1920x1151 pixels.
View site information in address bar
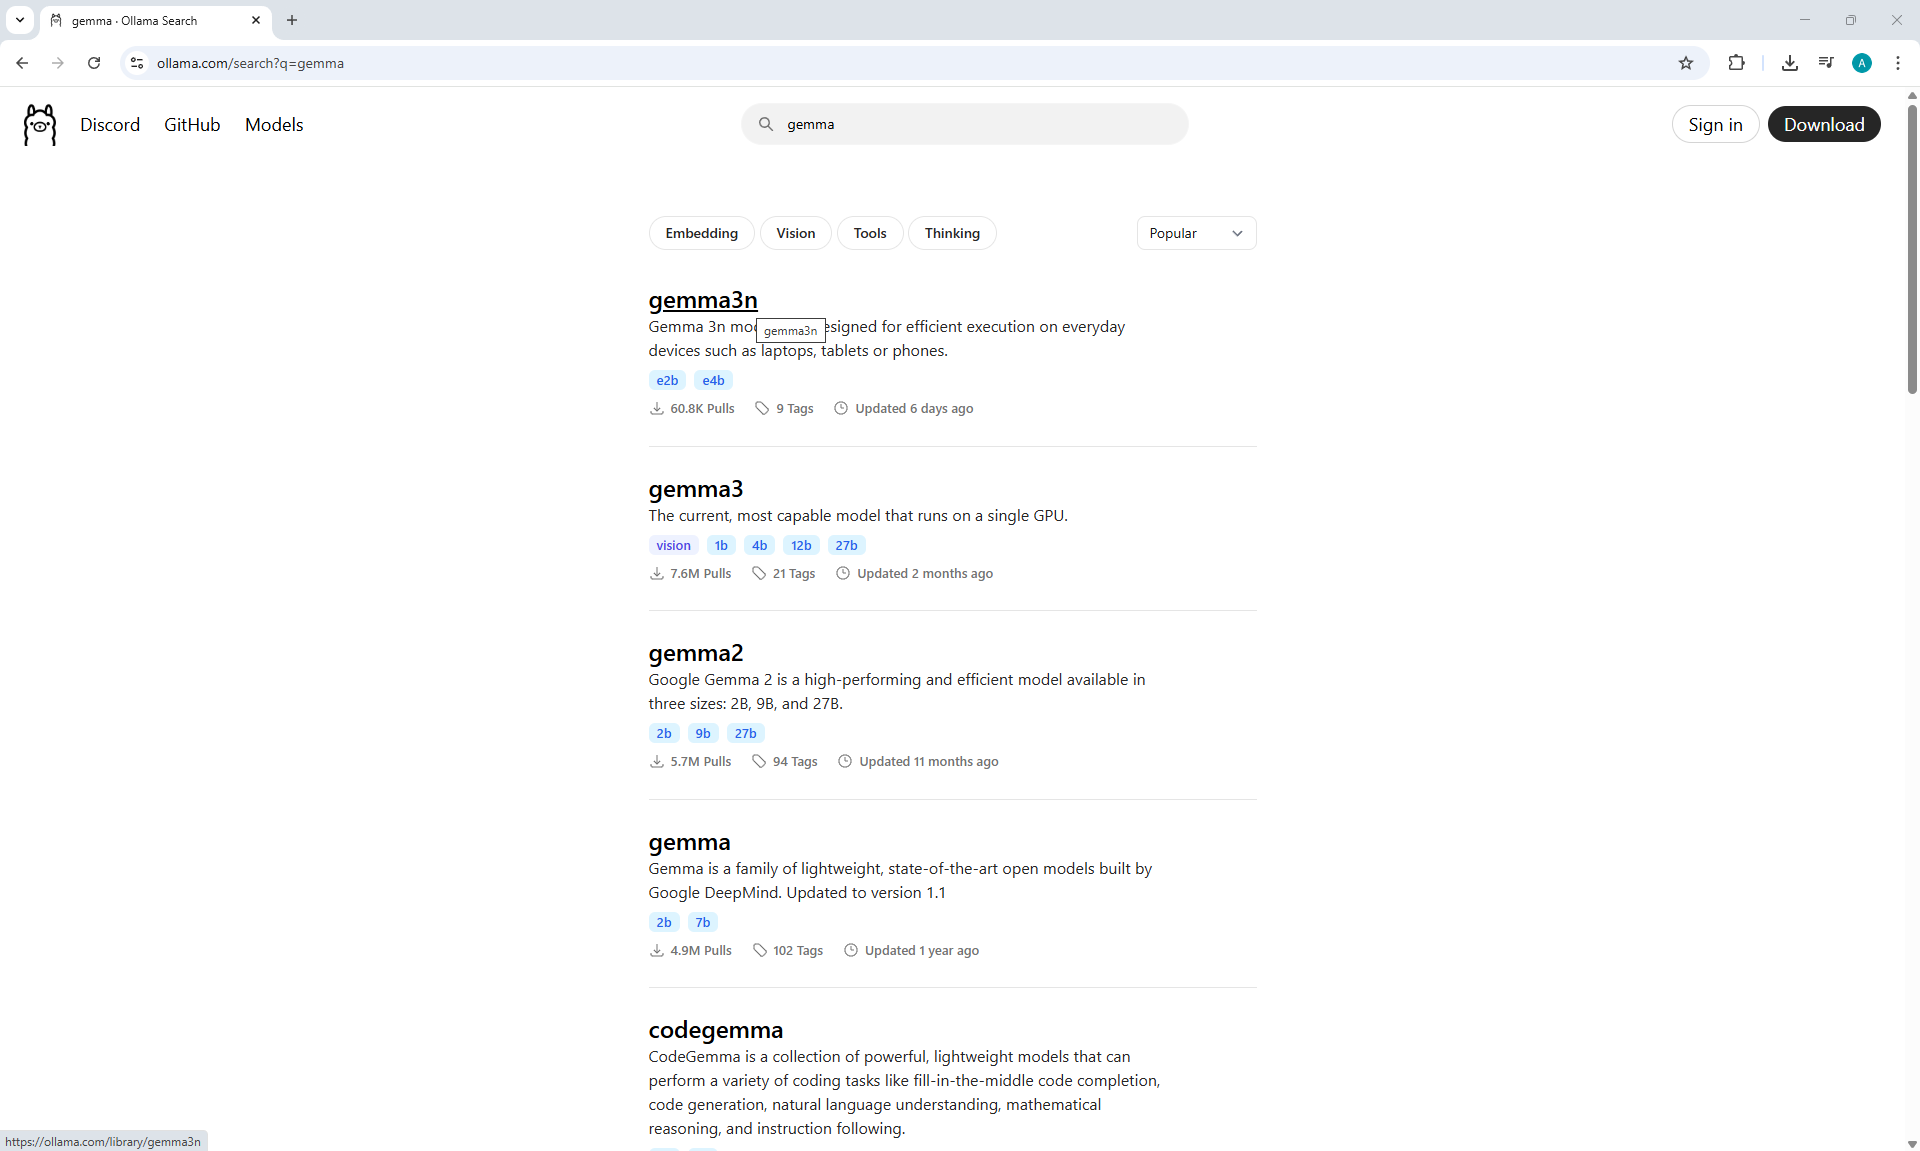pos(137,63)
